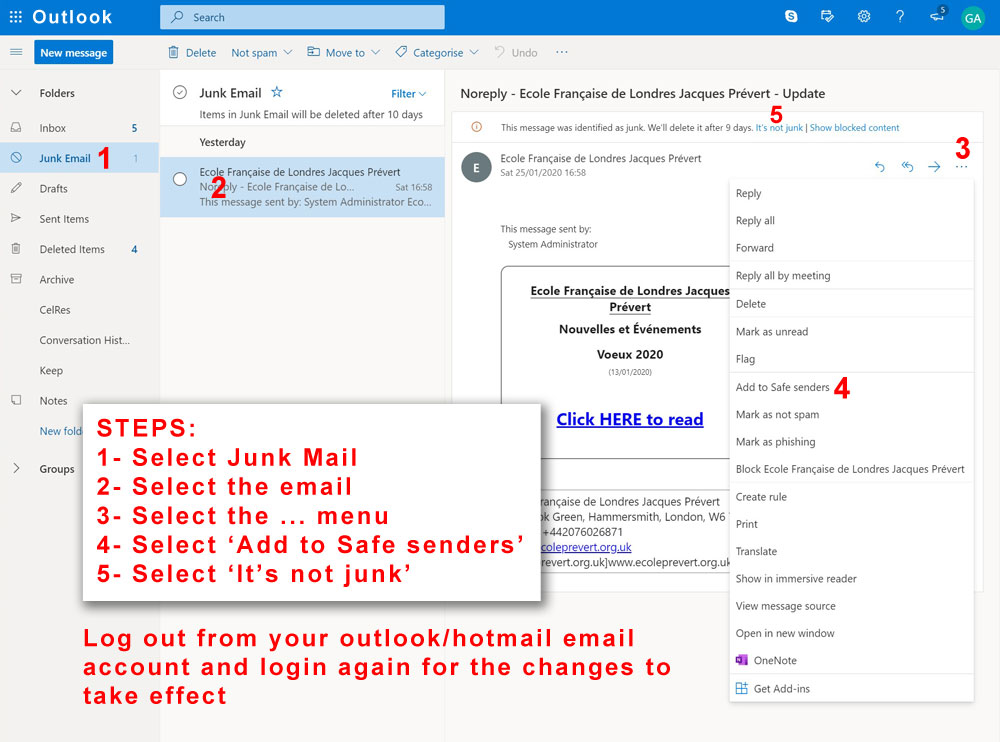Click the Delete trash icon in toolbar

[x=173, y=52]
